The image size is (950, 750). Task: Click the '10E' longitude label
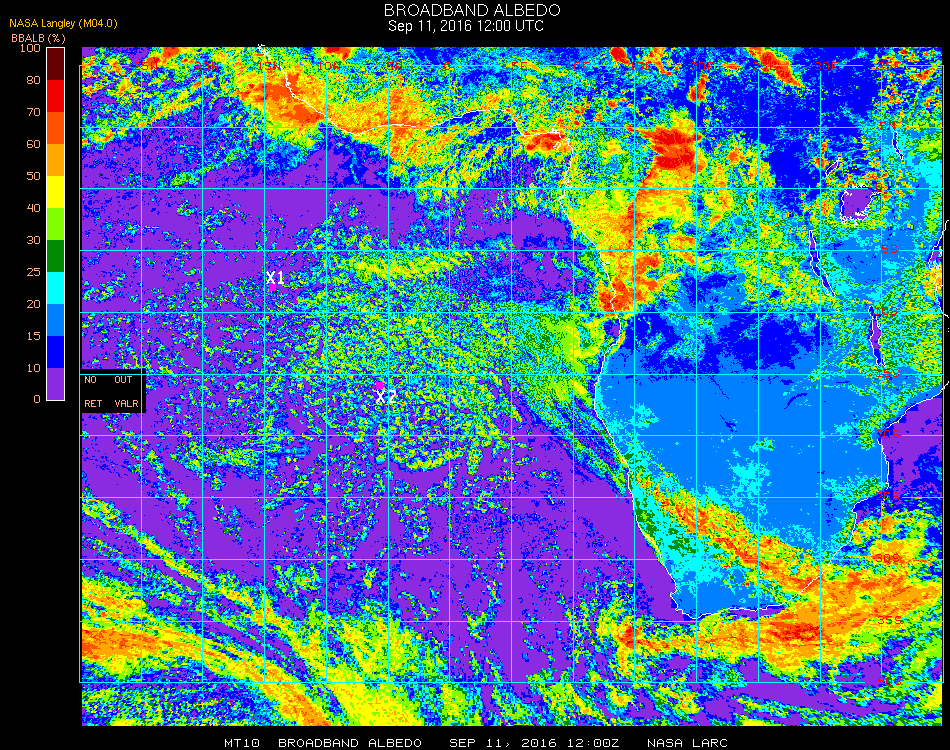pyautogui.click(x=577, y=66)
